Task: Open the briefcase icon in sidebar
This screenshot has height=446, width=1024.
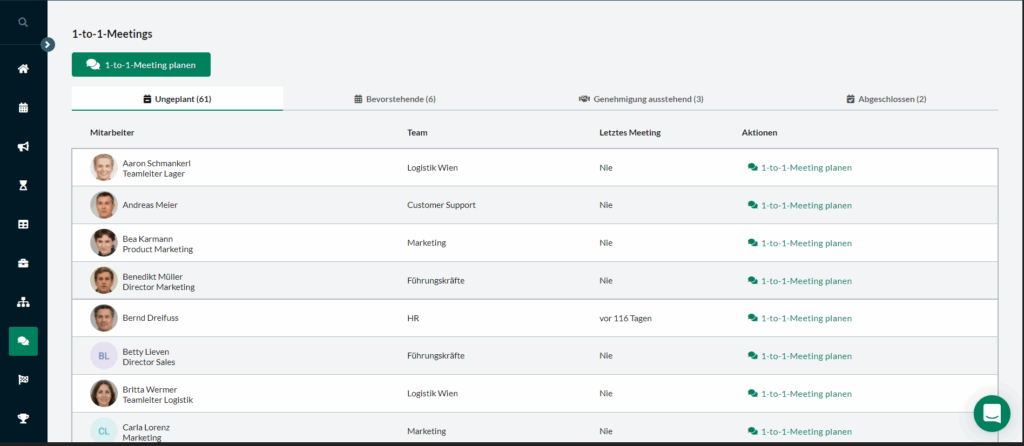Action: coord(23,263)
